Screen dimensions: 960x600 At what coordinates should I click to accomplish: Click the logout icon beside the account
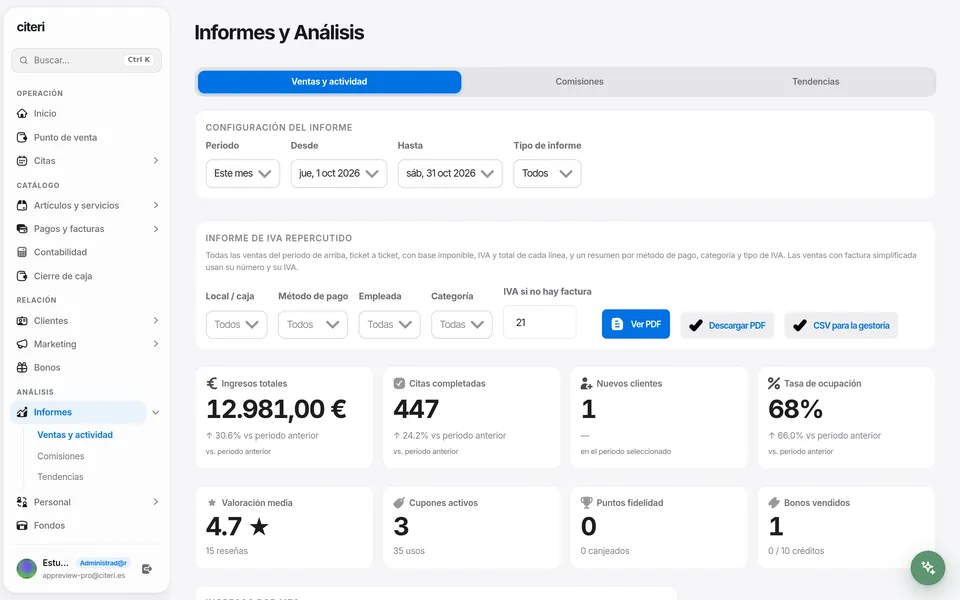coord(147,569)
